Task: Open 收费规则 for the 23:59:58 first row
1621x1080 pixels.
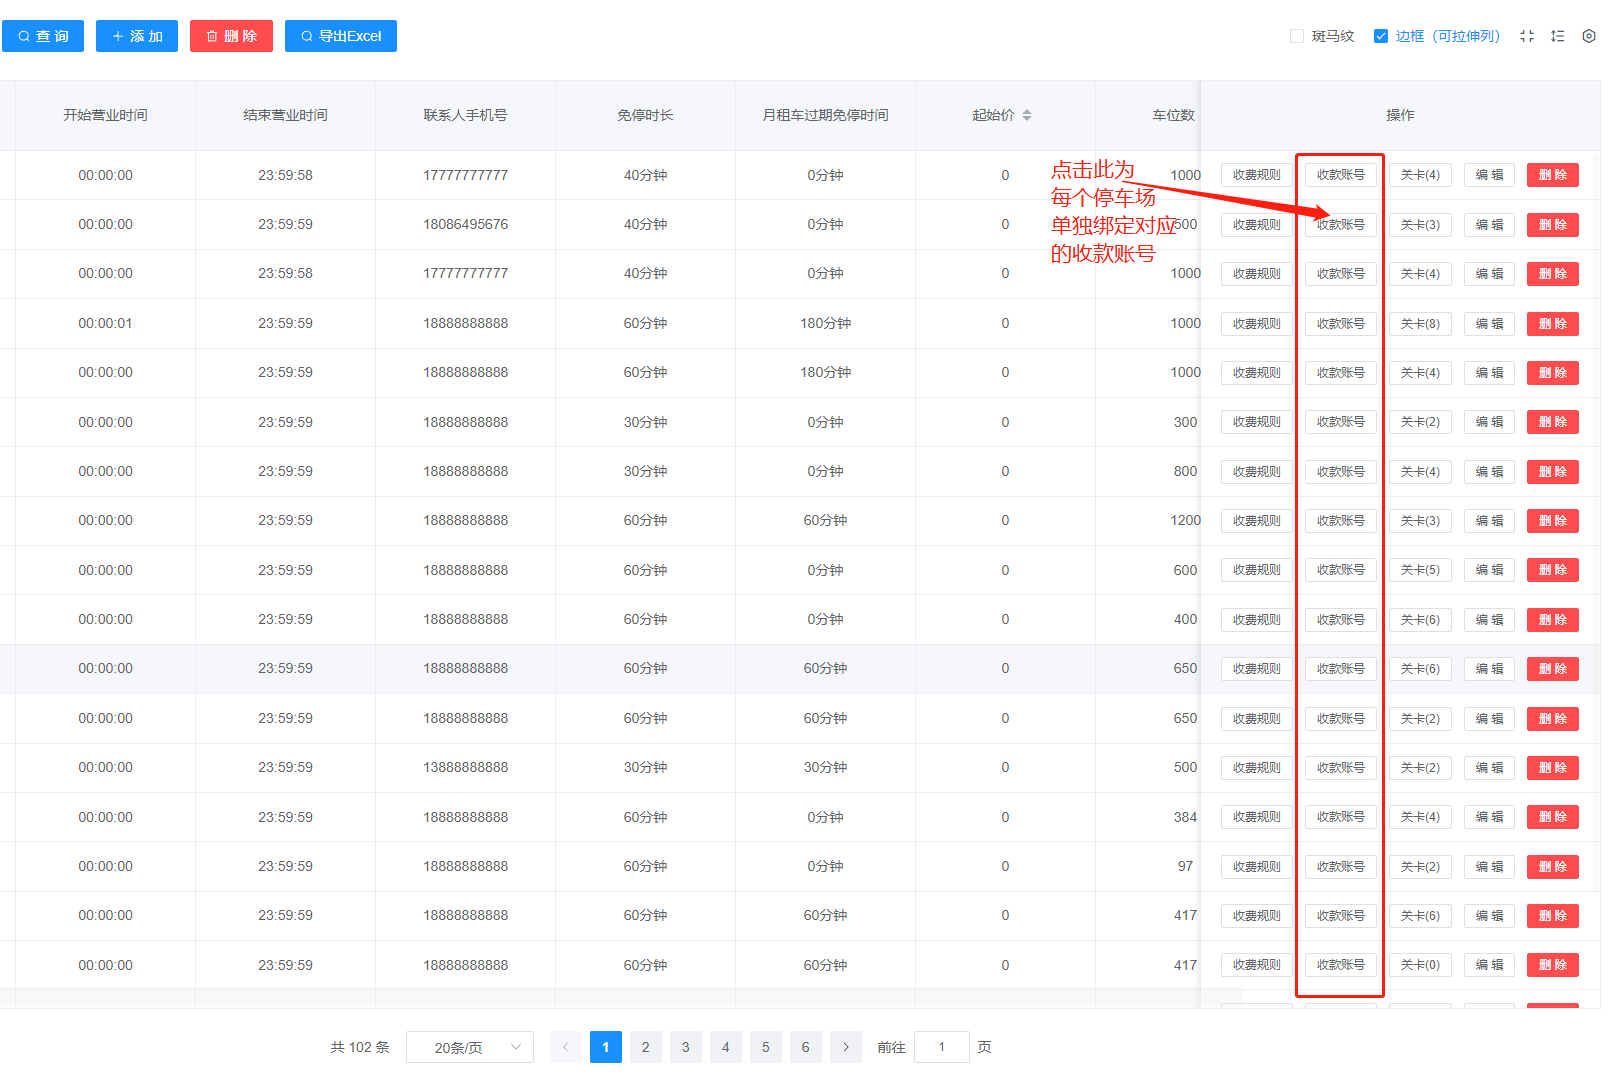Action: (x=1256, y=175)
